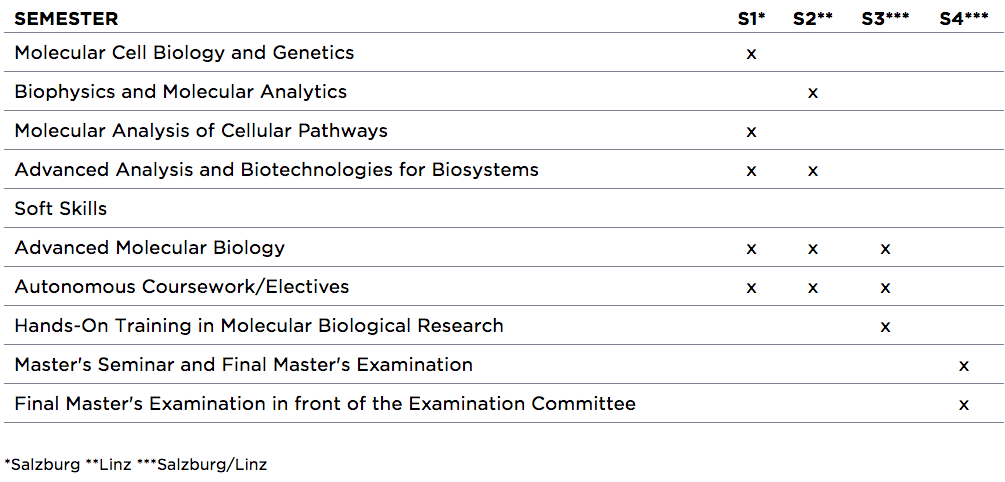Click the Salzburg Linz footnote text
1005x482 pixels.
135,465
